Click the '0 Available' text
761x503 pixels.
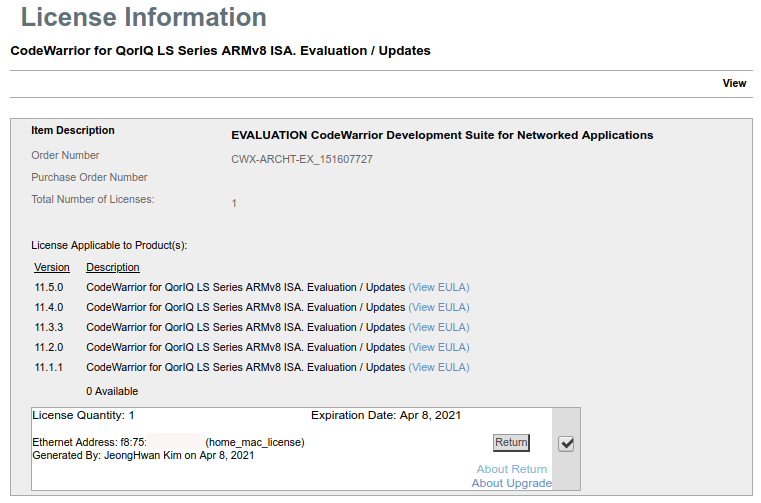pyautogui.click(x=112, y=391)
